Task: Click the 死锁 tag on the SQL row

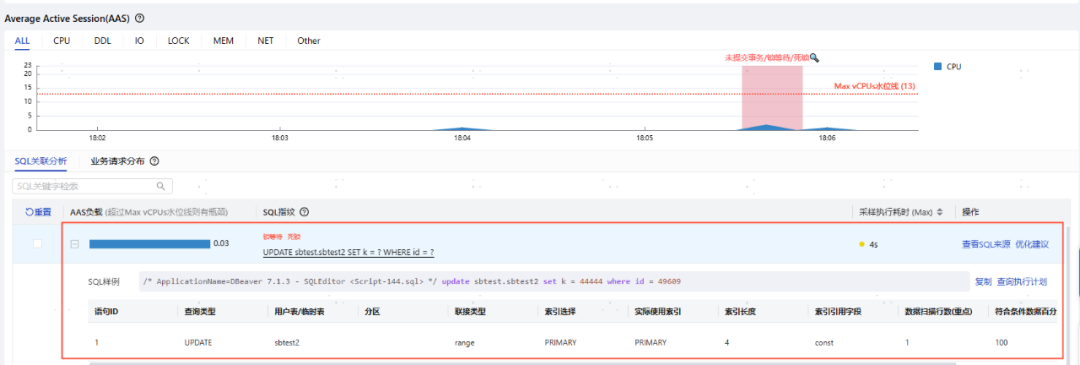Action: (x=293, y=237)
